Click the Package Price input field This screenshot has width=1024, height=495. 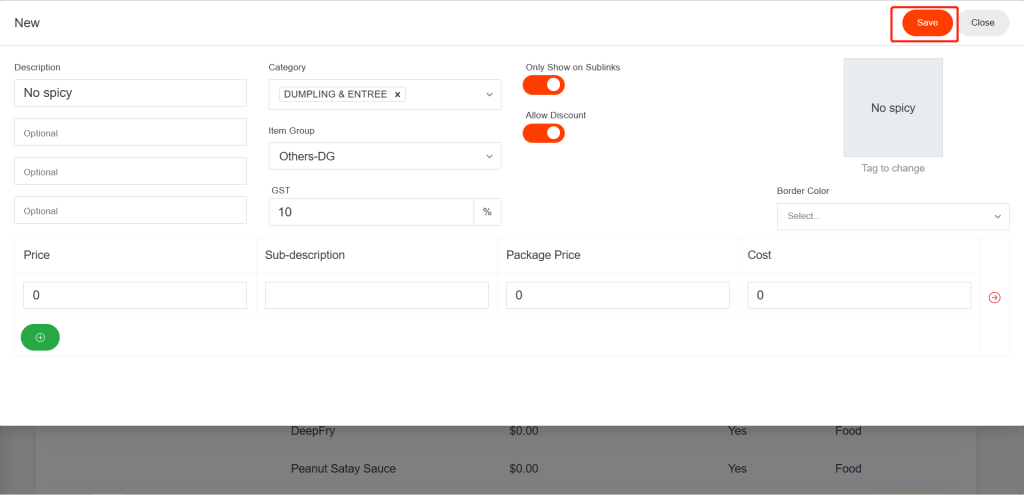tap(618, 296)
